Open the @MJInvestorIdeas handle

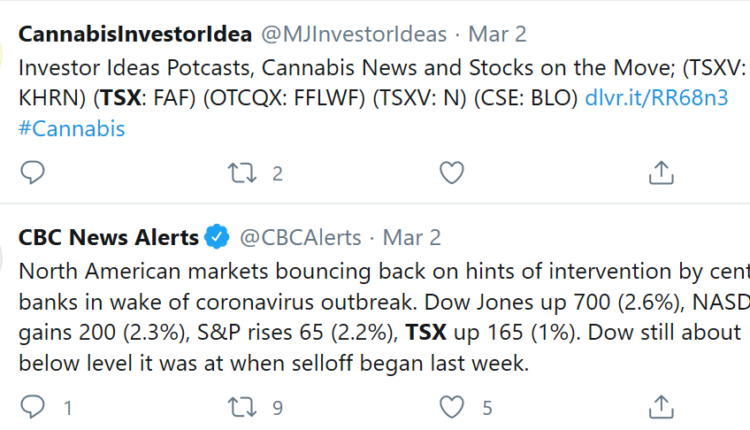tap(354, 34)
